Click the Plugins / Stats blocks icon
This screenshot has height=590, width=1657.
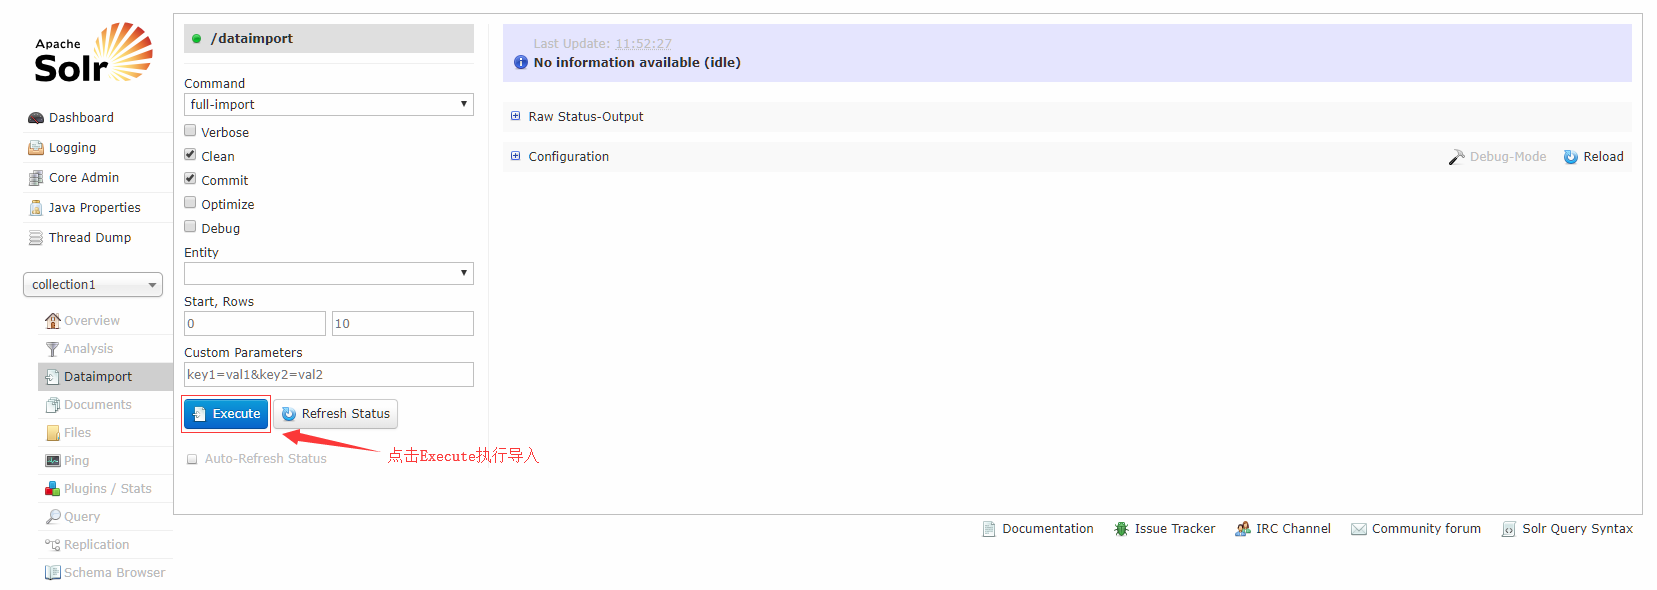[53, 489]
